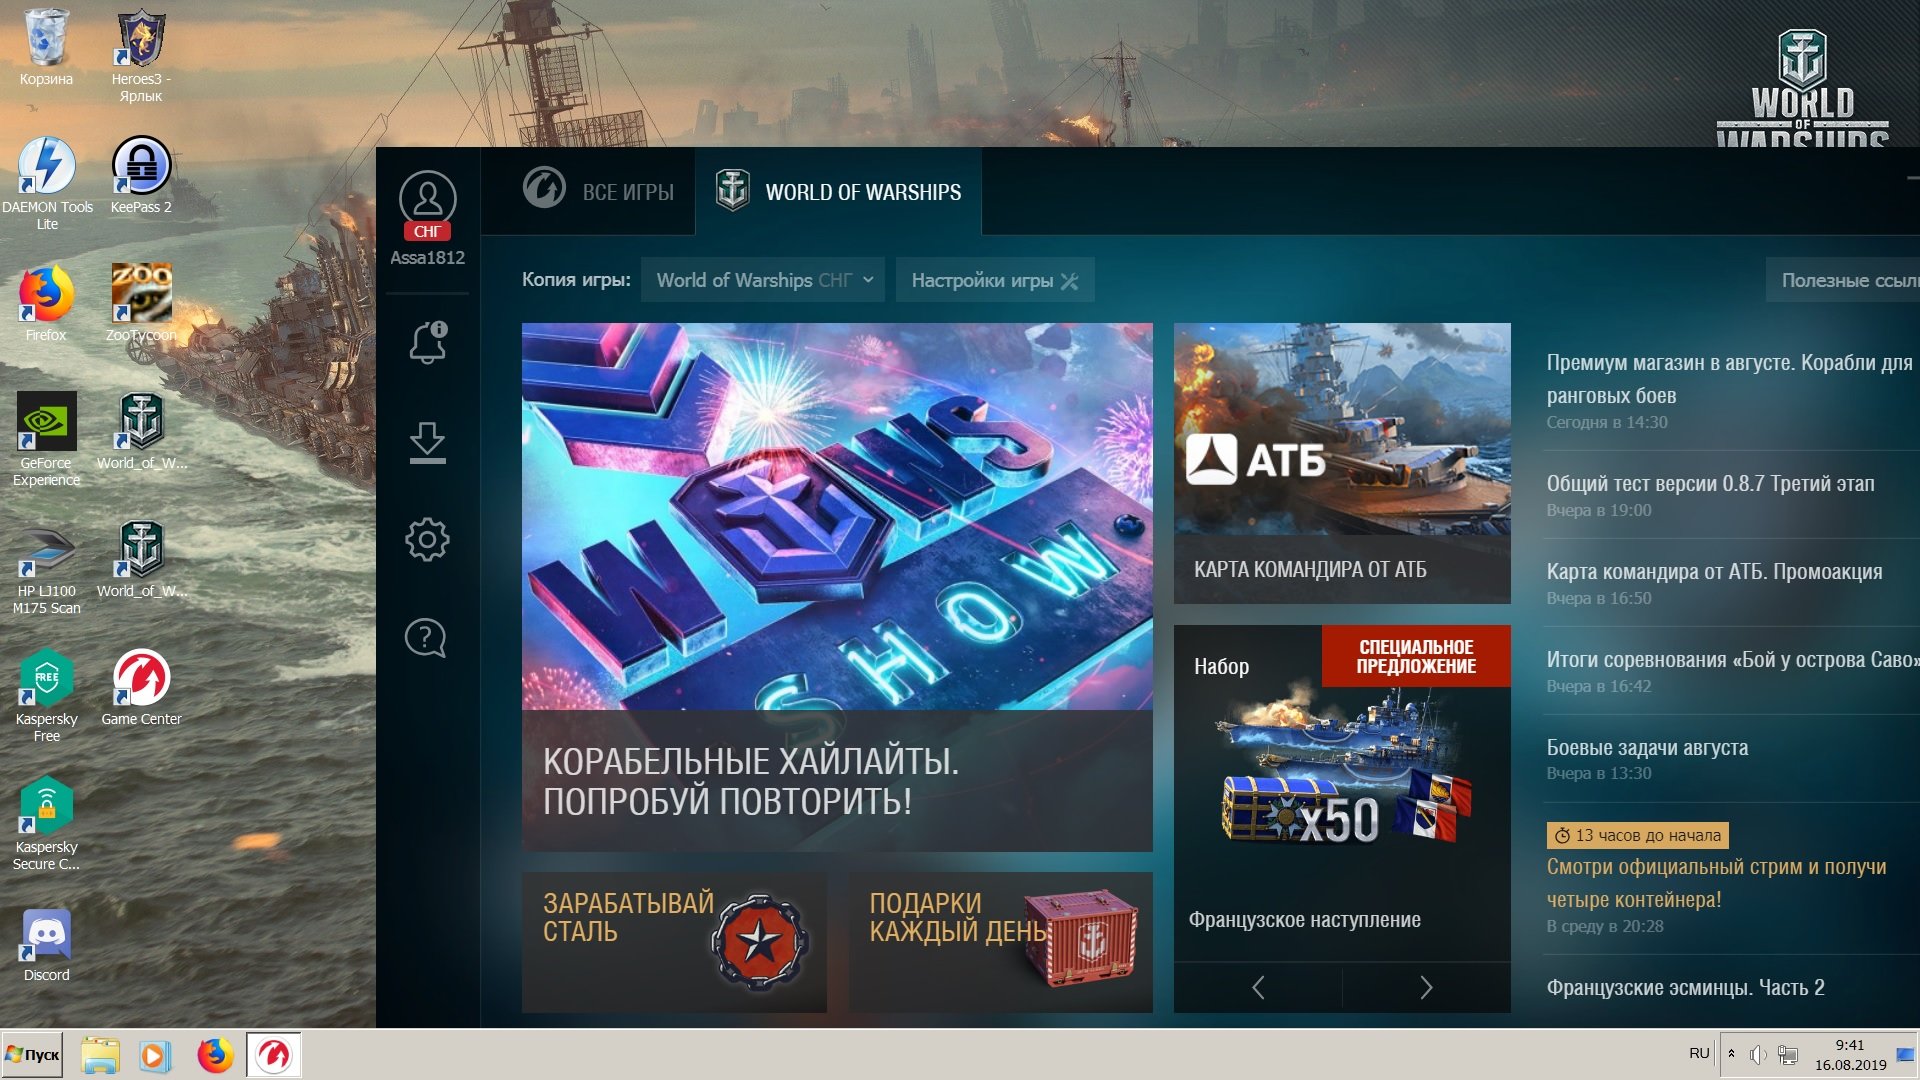
Task: Open the help question mark icon
Action: pyautogui.click(x=425, y=637)
